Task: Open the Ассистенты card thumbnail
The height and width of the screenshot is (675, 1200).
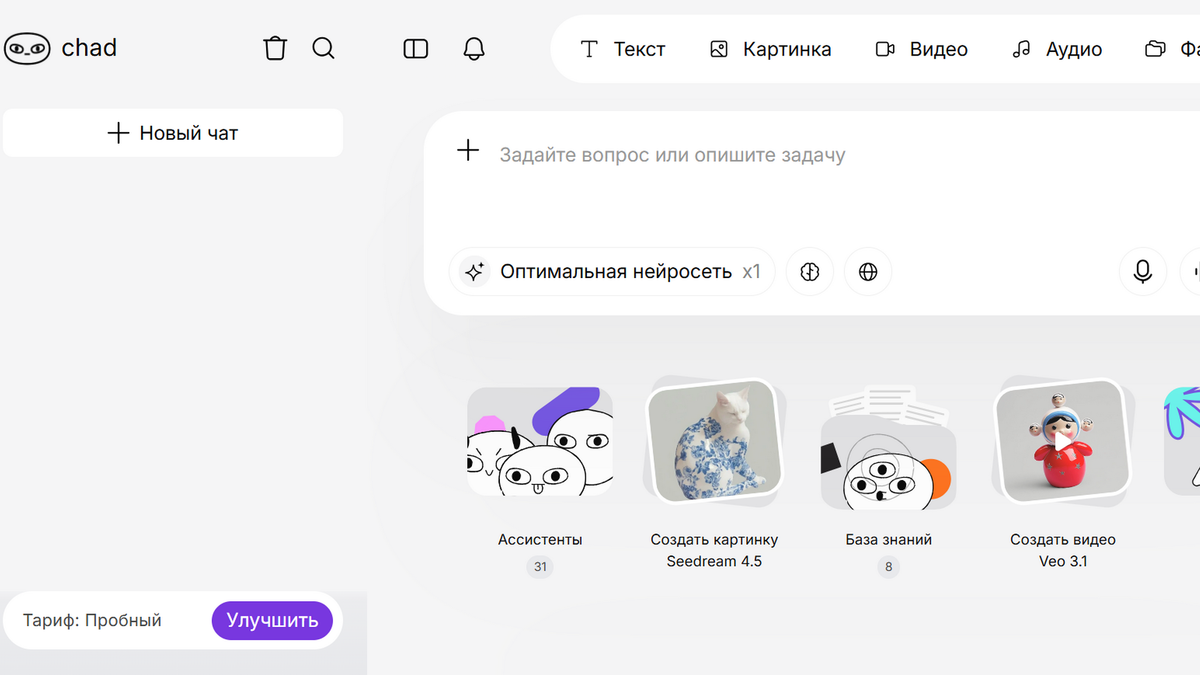Action: [540, 441]
